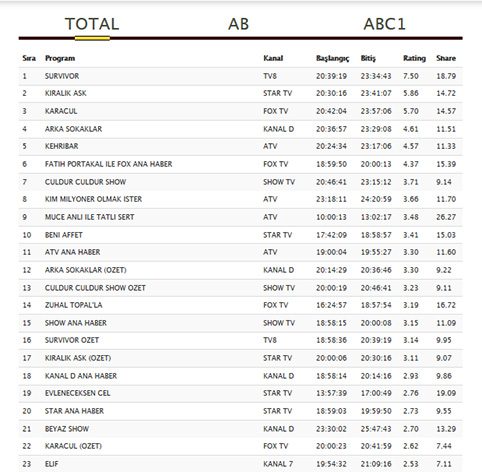Click the Program column header
This screenshot has height=472, width=482.
(60, 58)
